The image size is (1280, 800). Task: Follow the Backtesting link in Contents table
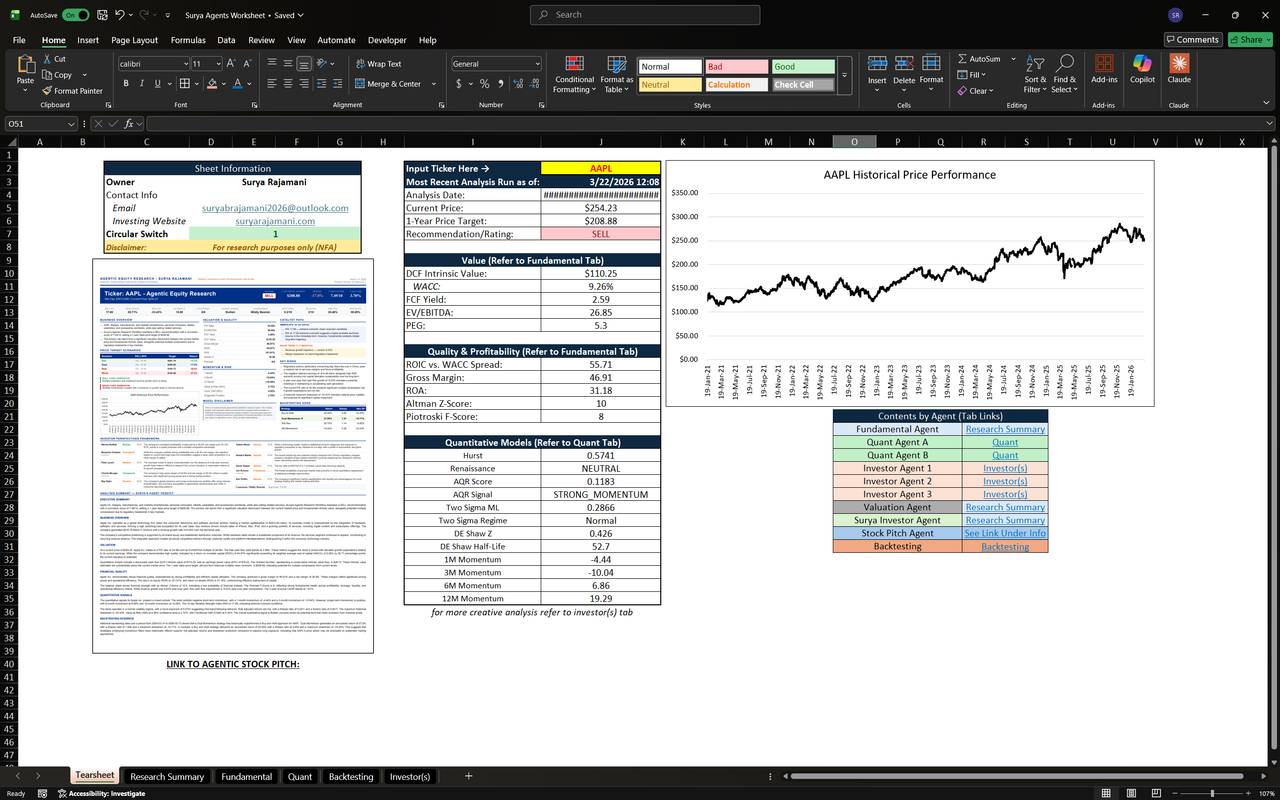[1004, 546]
